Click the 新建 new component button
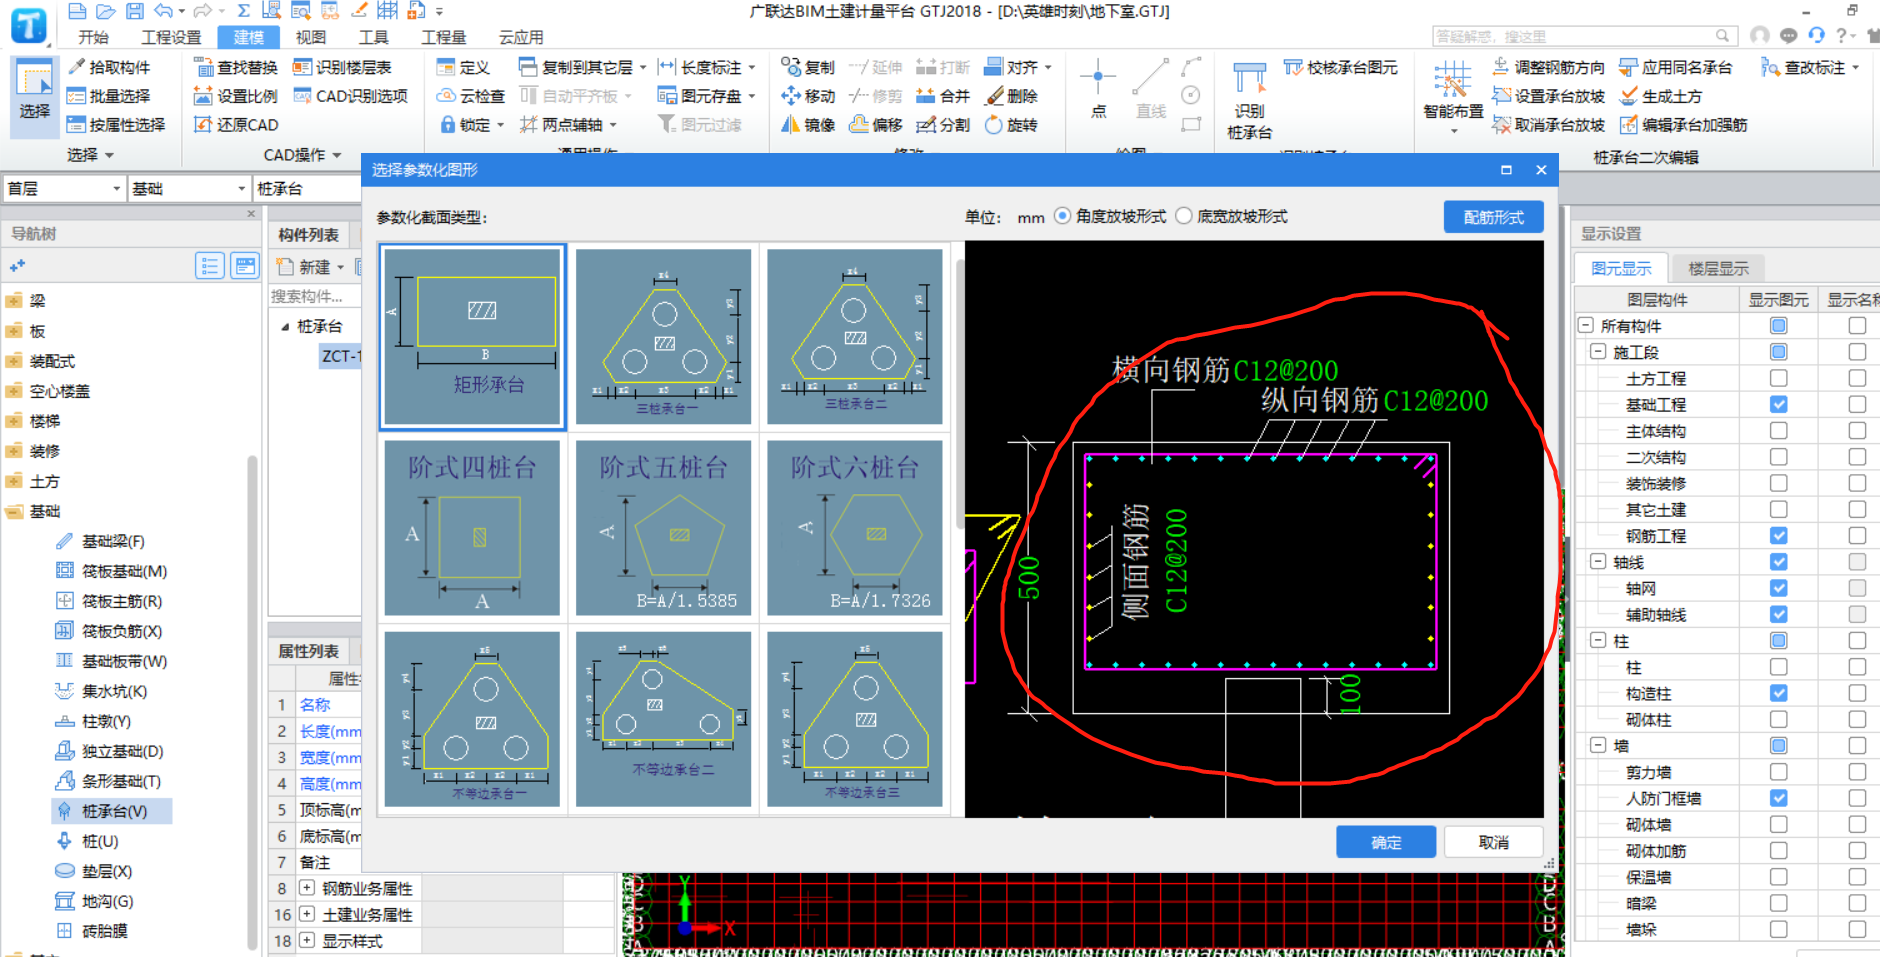 tap(310, 267)
